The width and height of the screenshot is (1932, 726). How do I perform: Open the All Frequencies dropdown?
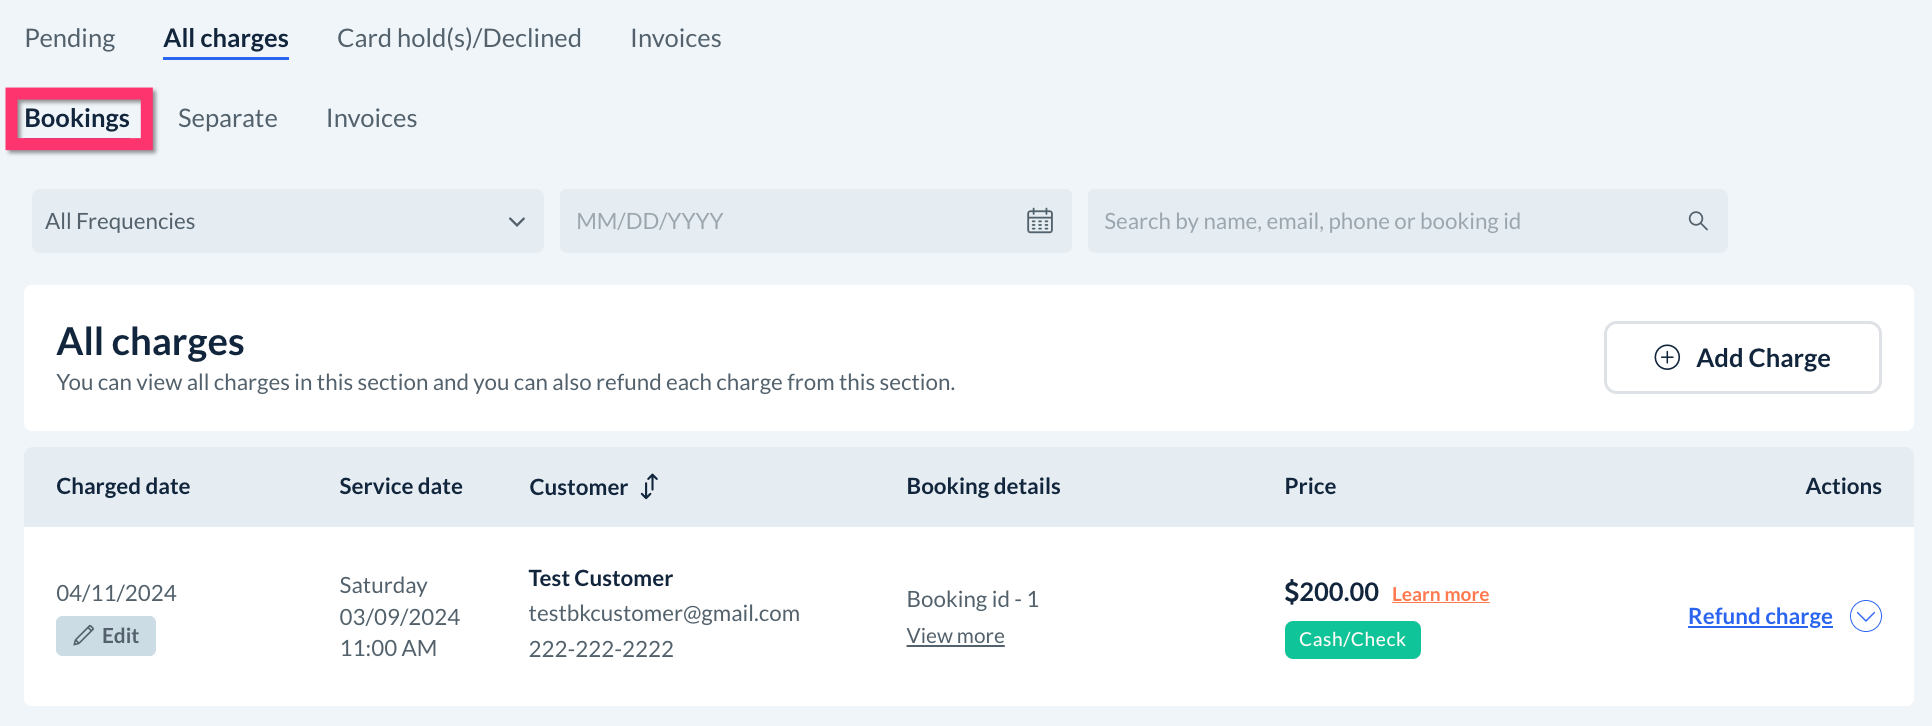288,221
